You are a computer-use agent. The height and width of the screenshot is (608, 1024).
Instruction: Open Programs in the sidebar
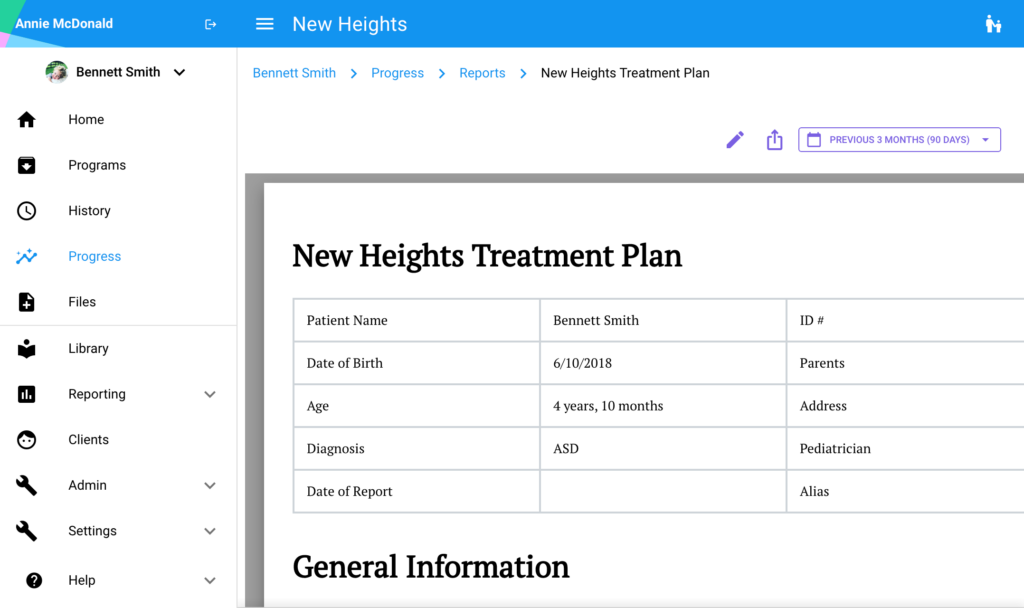[97, 166]
